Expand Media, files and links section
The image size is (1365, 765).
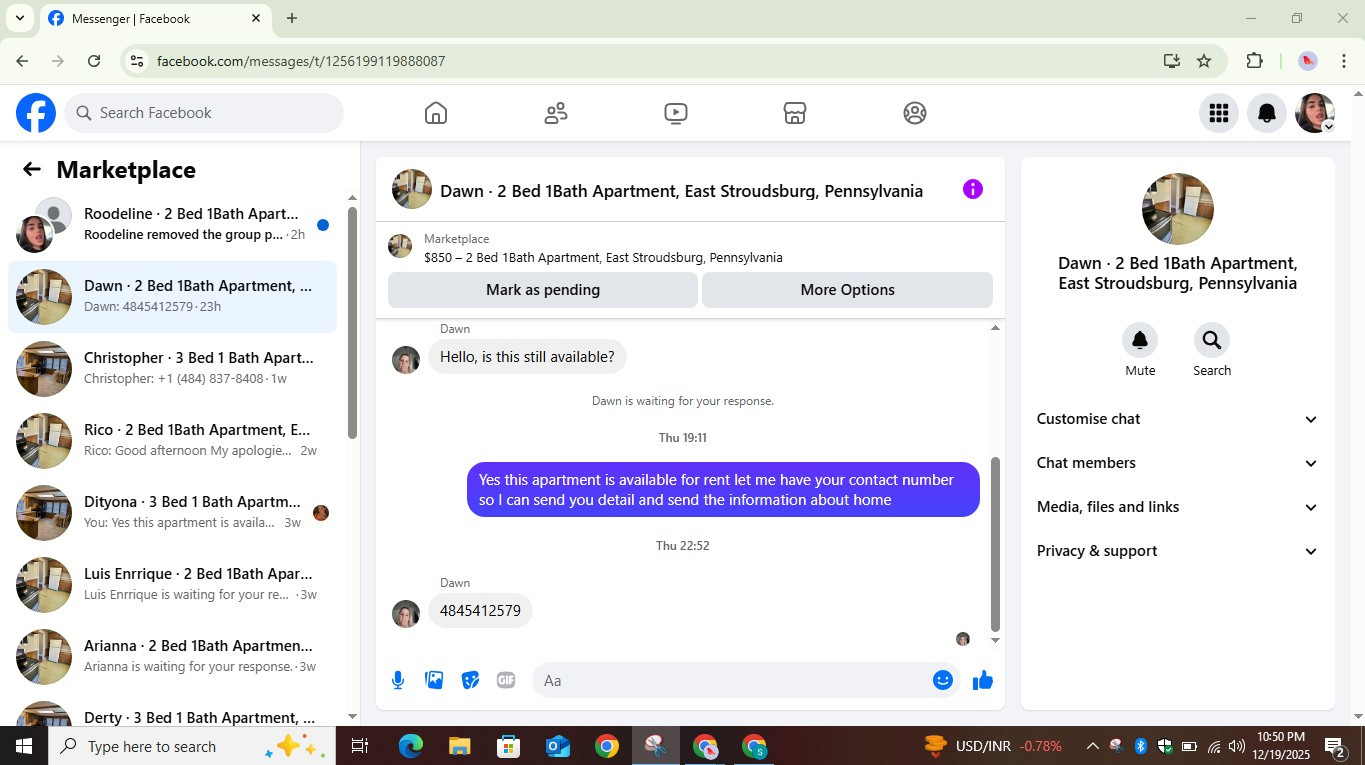[x=1177, y=507]
